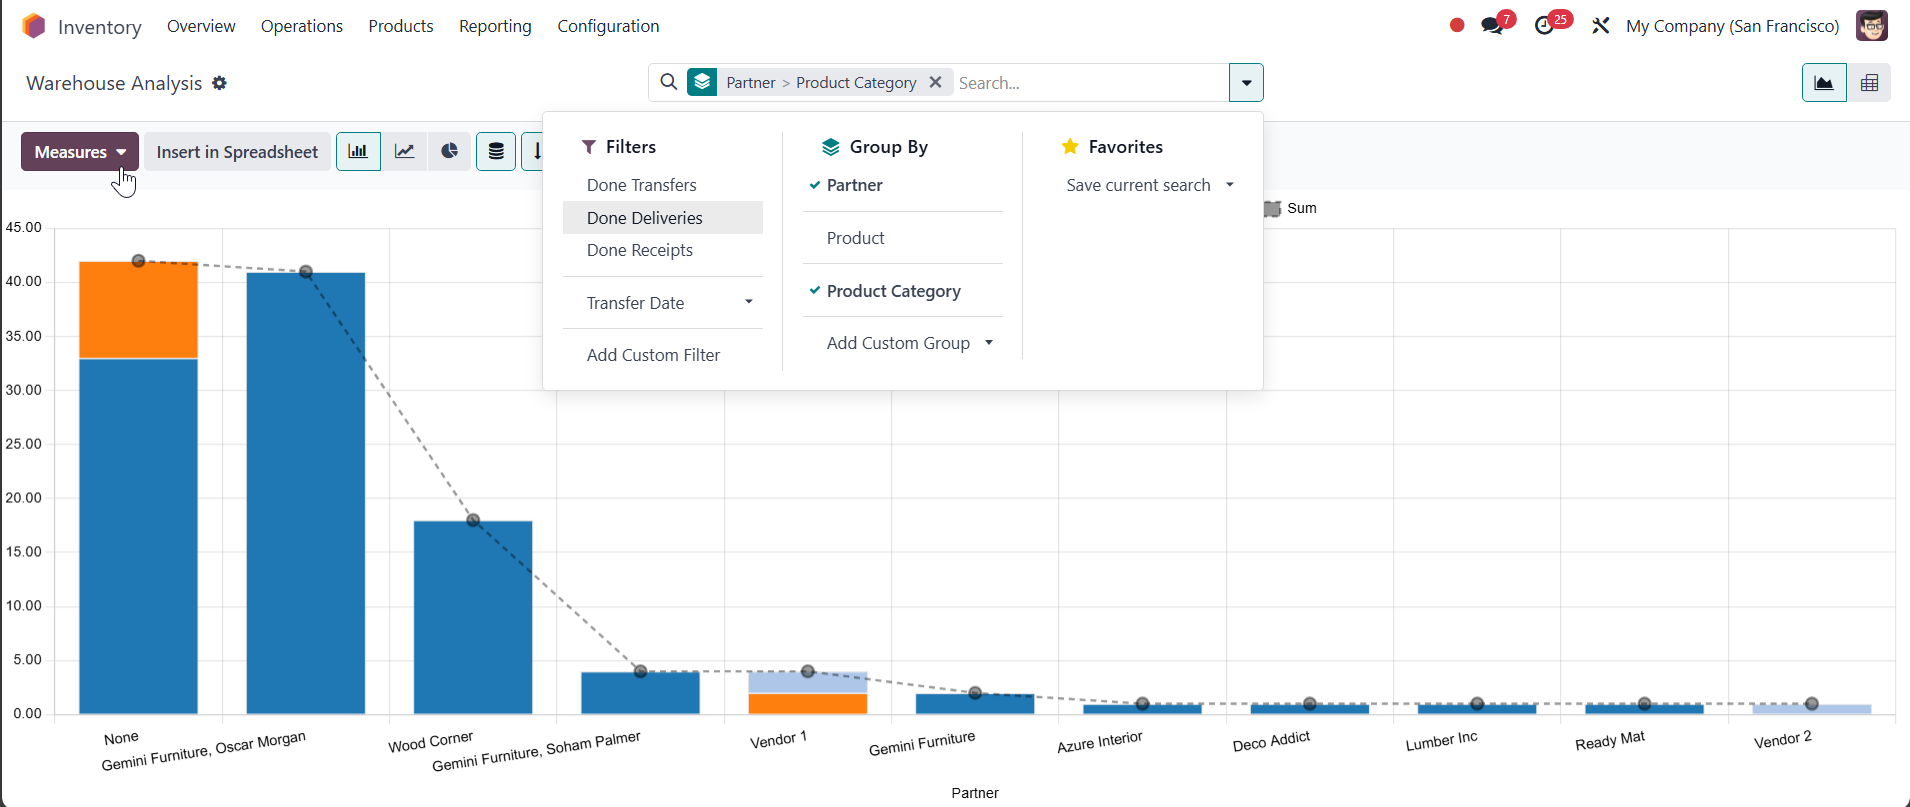The height and width of the screenshot is (807, 1910).
Task: Click the Odoo Inventory app logo
Action: click(34, 26)
